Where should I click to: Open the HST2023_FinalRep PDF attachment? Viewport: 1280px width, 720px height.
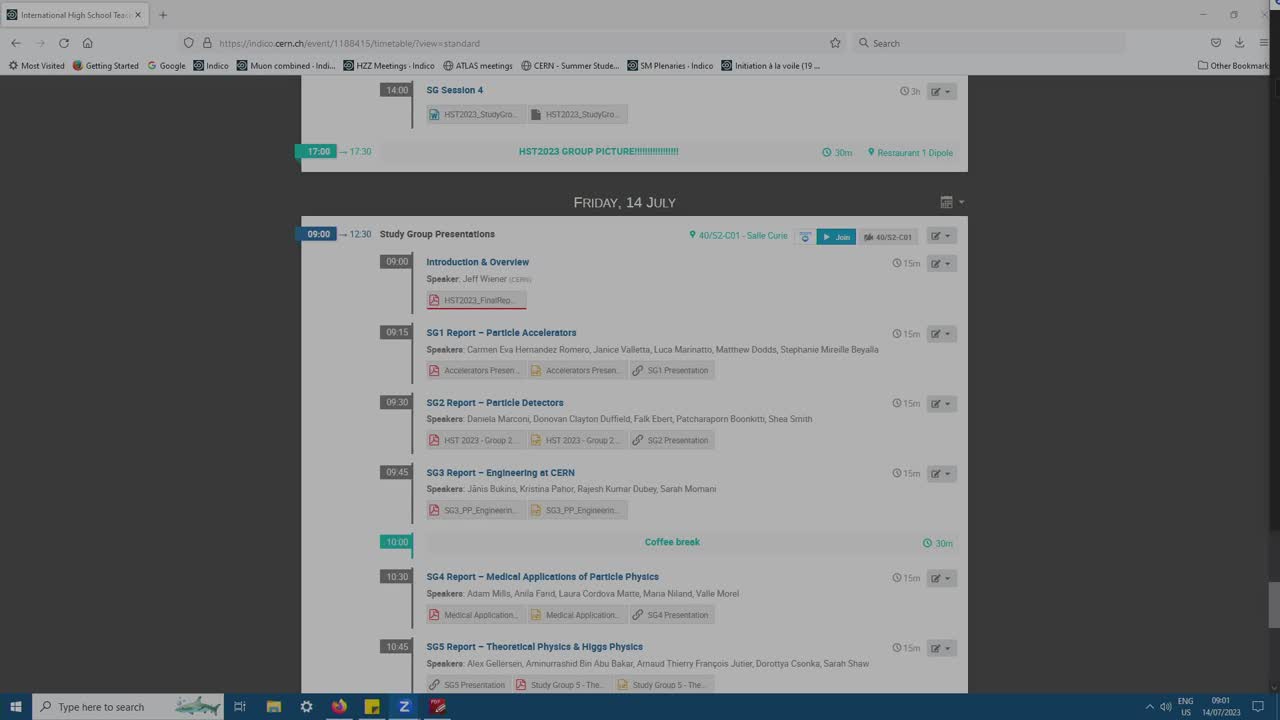click(476, 300)
